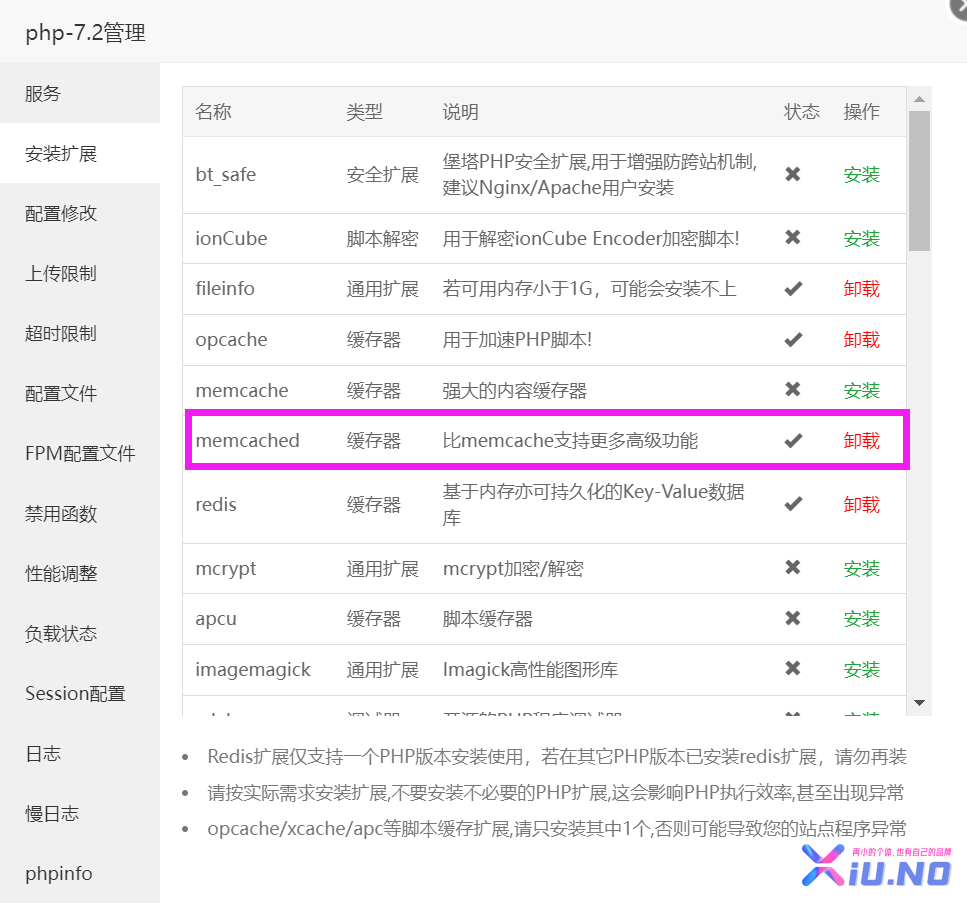
Task: Click the mcrypt extension name
Action: click(226, 569)
